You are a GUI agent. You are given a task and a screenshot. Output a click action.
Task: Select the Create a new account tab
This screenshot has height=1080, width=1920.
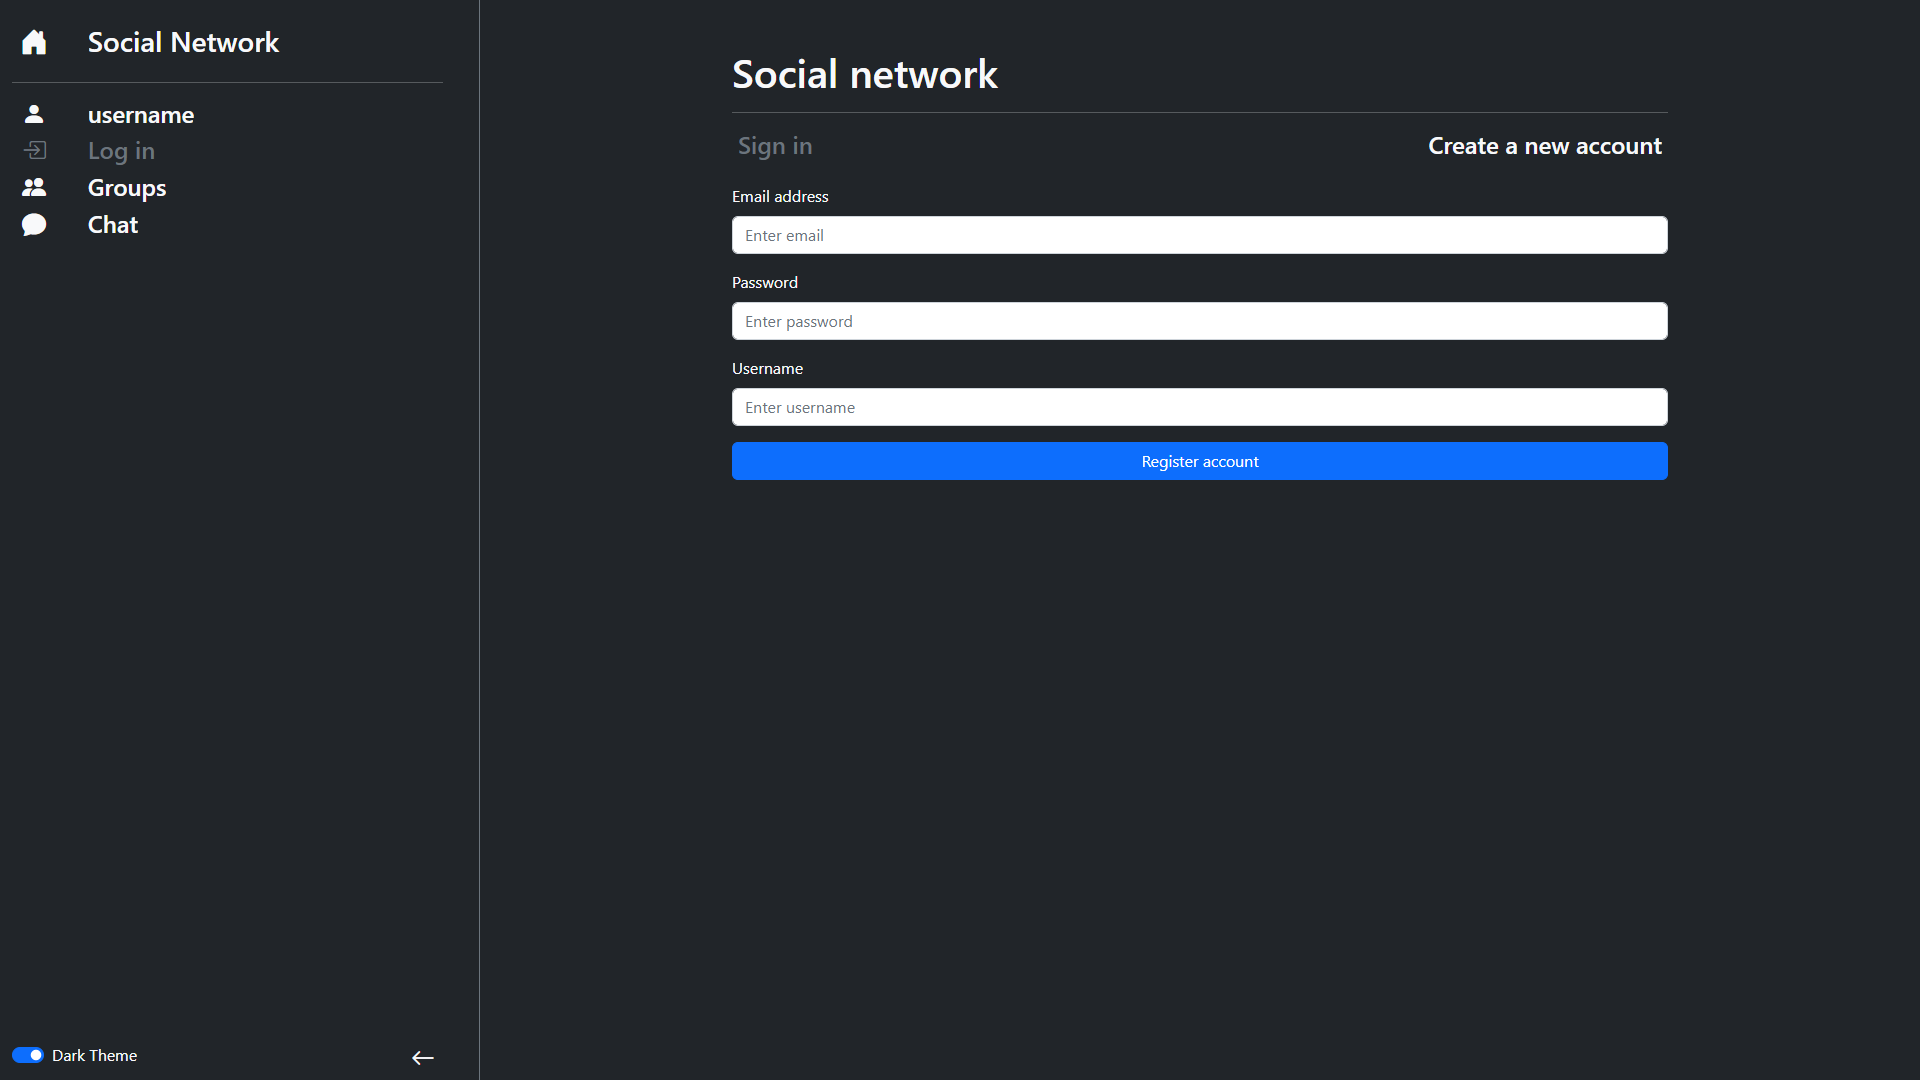coord(1544,146)
